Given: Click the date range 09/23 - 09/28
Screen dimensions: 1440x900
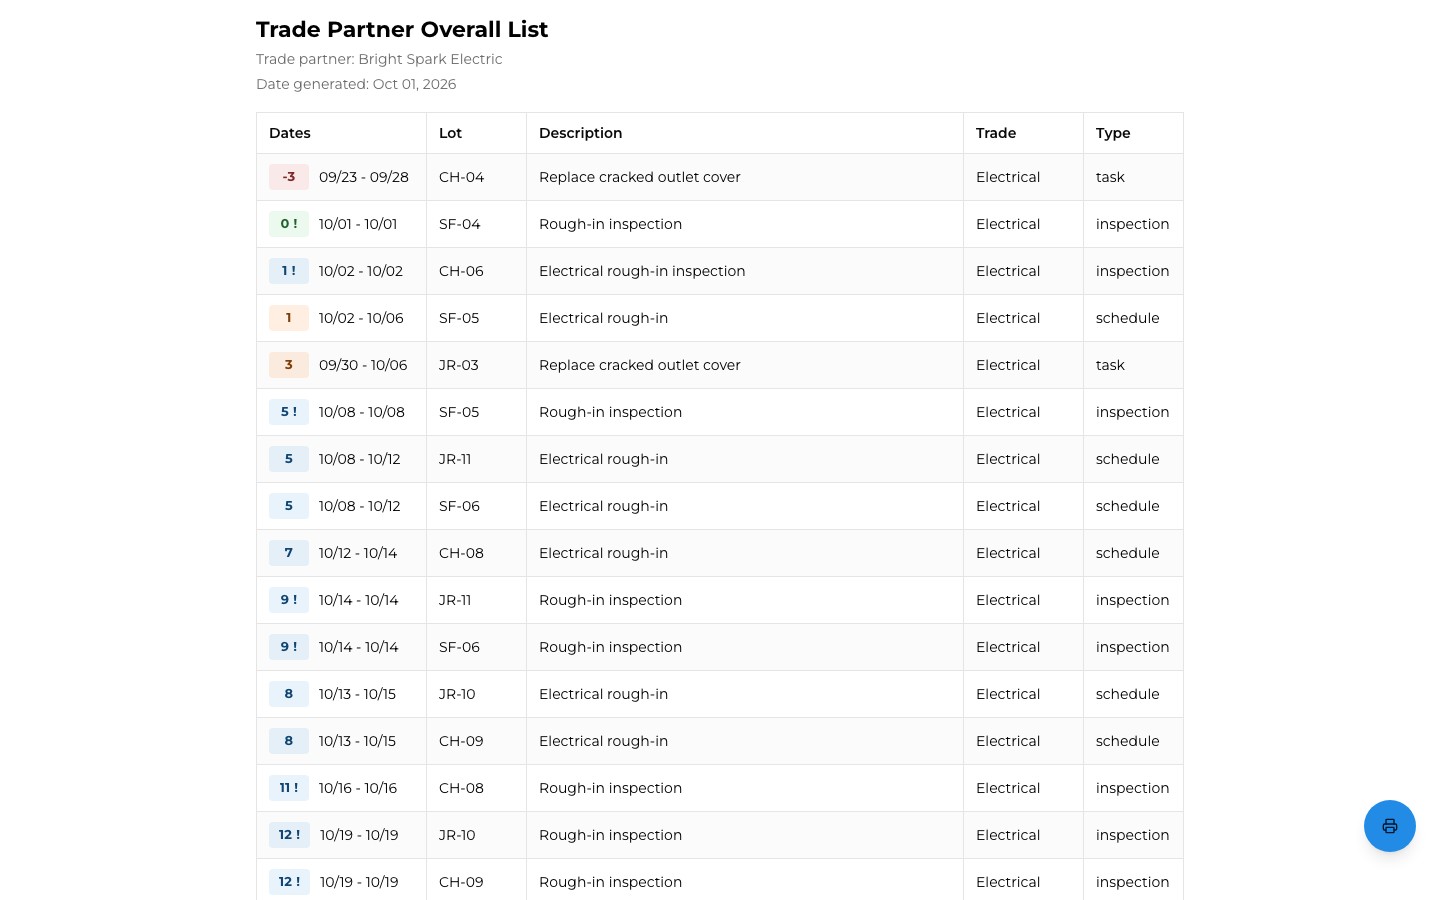Looking at the screenshot, I should click(364, 177).
